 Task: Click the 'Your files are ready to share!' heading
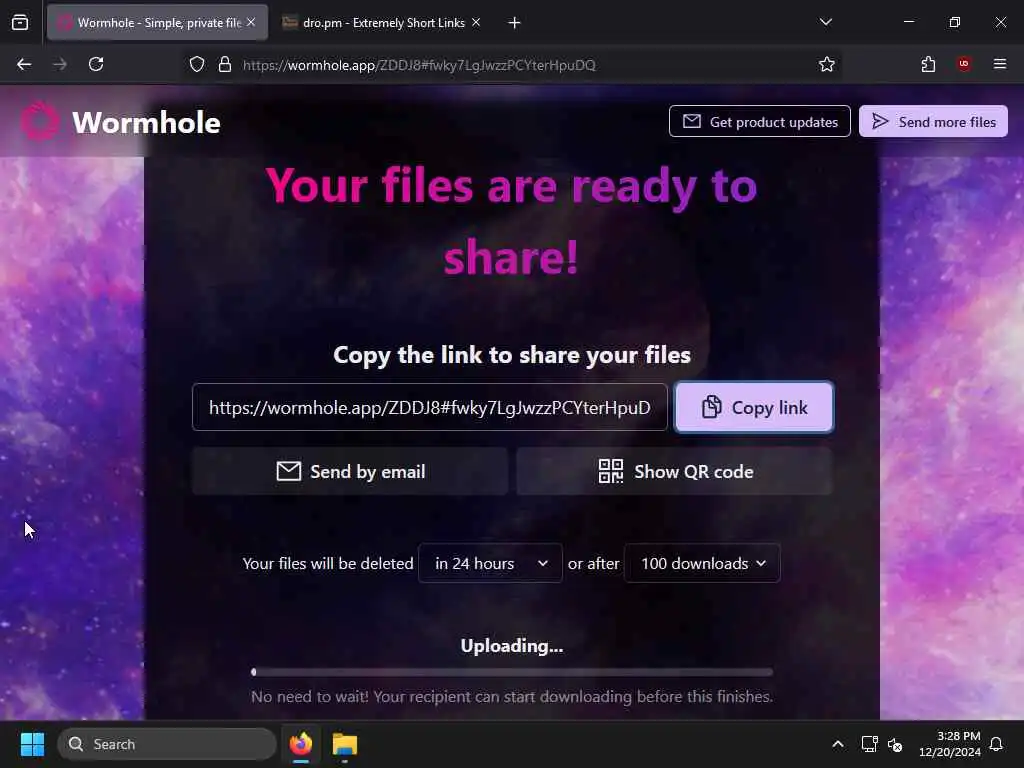[511, 221]
